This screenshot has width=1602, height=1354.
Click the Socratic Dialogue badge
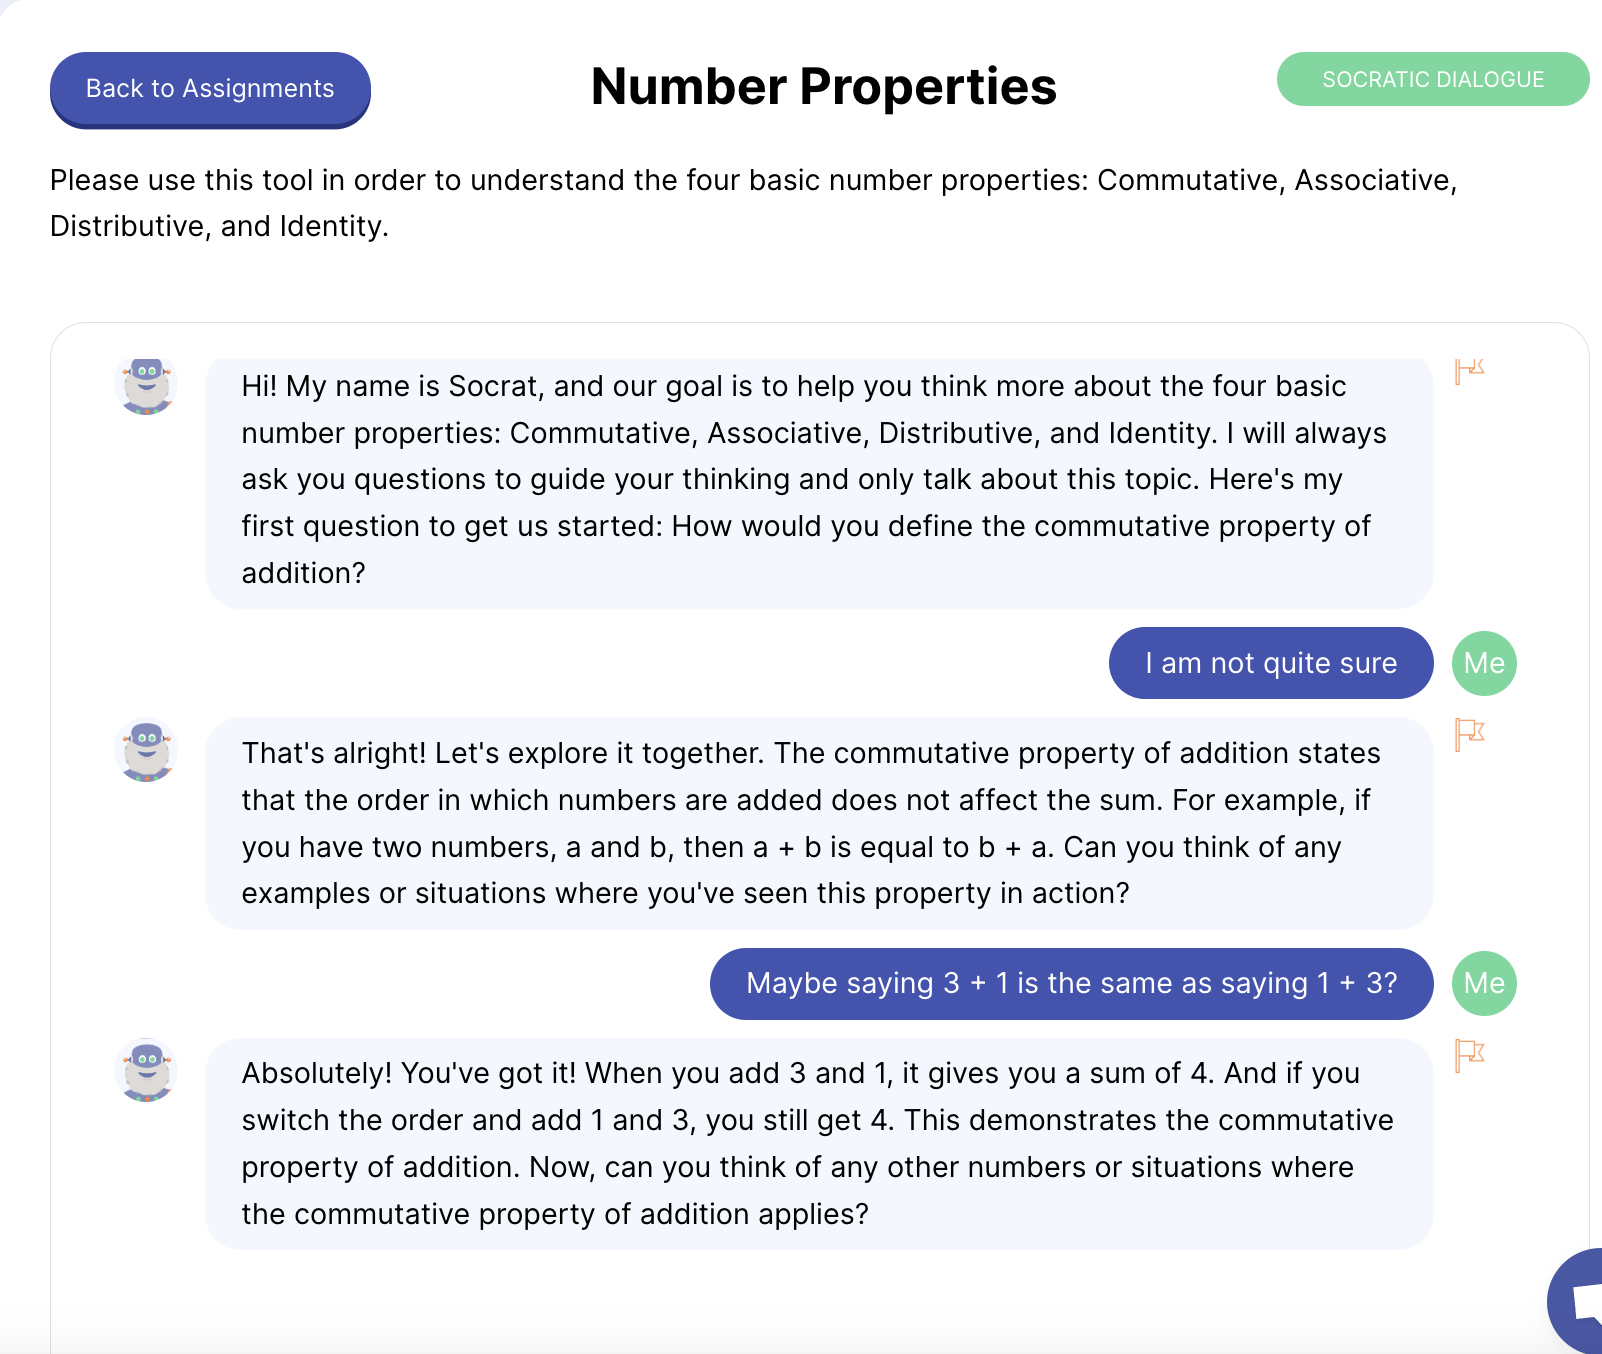point(1432,79)
